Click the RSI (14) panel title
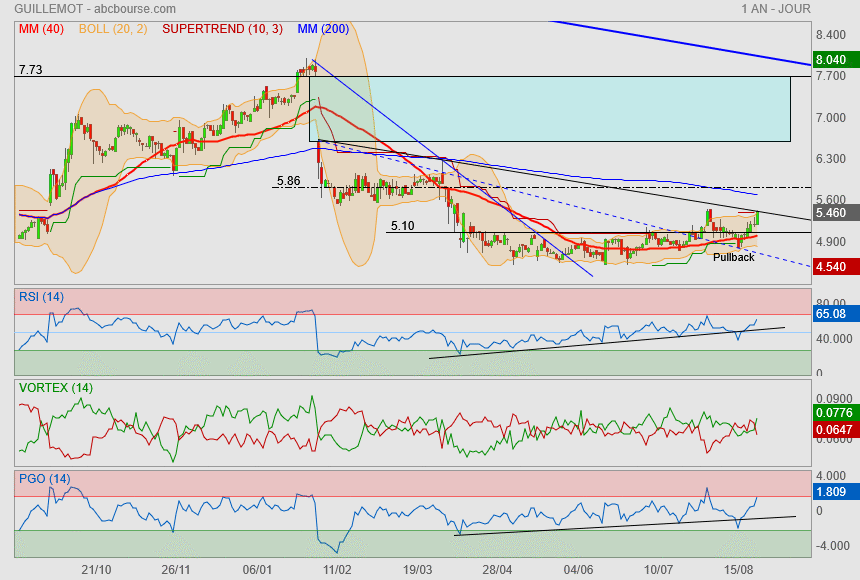The image size is (860, 580). [41, 296]
